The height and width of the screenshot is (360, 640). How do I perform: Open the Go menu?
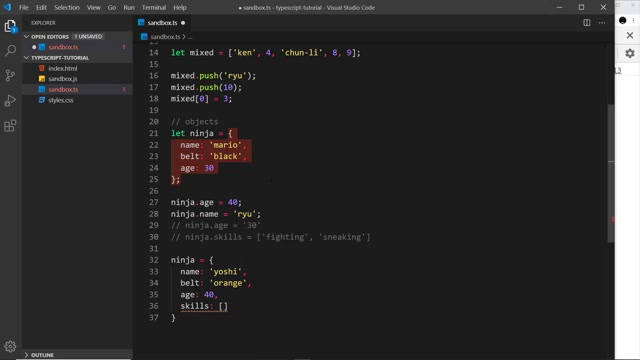coord(111,7)
